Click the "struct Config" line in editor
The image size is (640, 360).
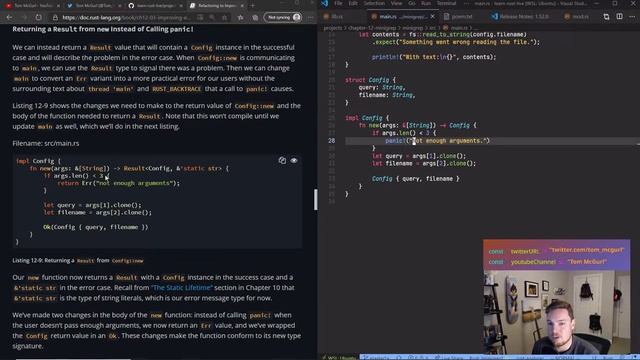pos(370,80)
